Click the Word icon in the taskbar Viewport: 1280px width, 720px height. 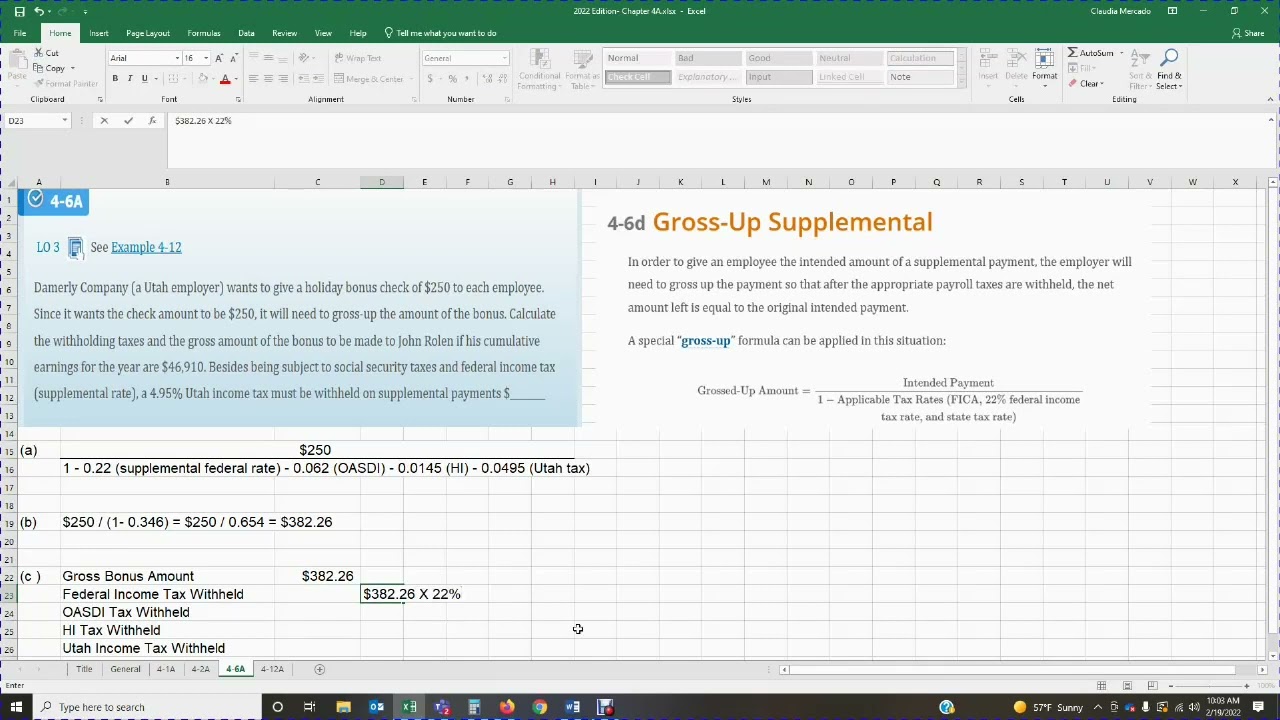coord(572,707)
